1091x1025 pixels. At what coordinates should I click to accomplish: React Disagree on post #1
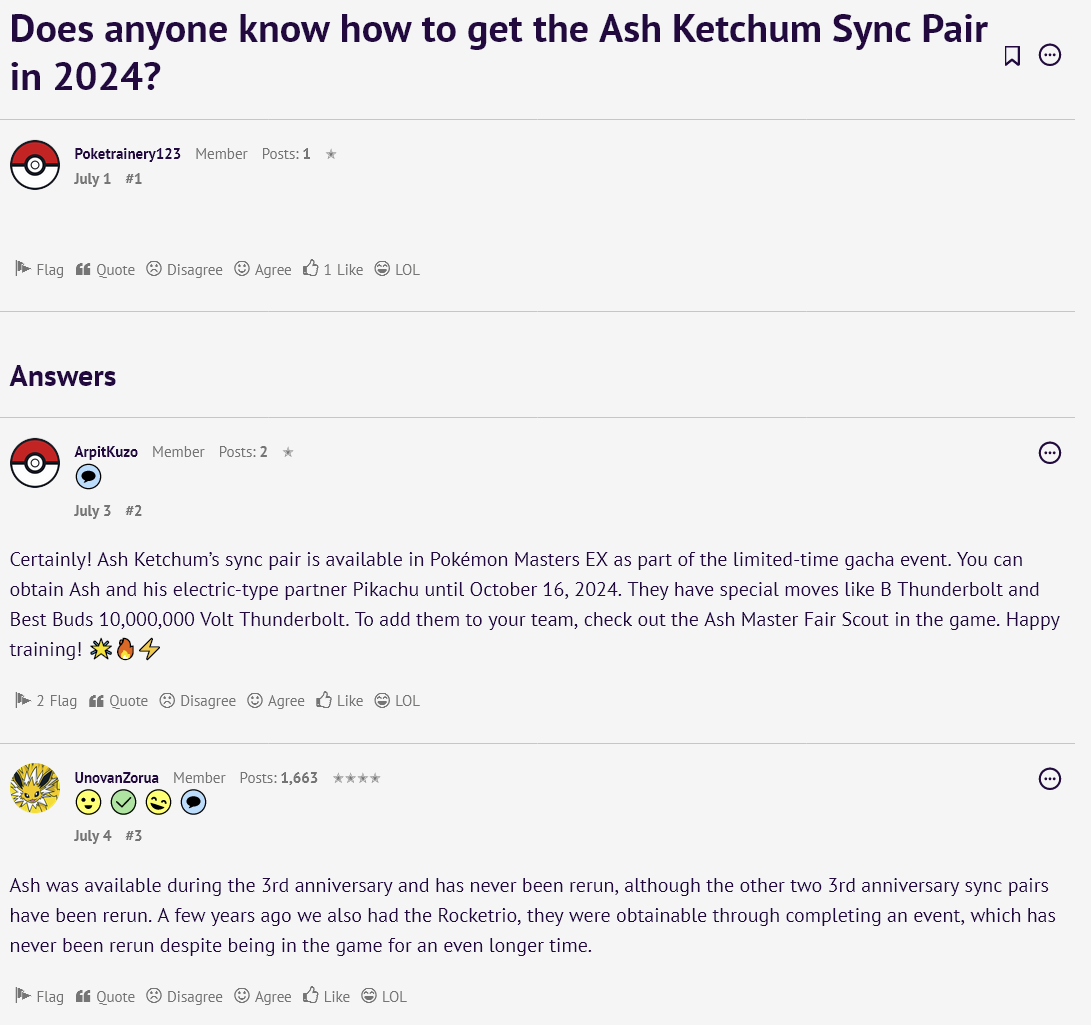(x=184, y=269)
